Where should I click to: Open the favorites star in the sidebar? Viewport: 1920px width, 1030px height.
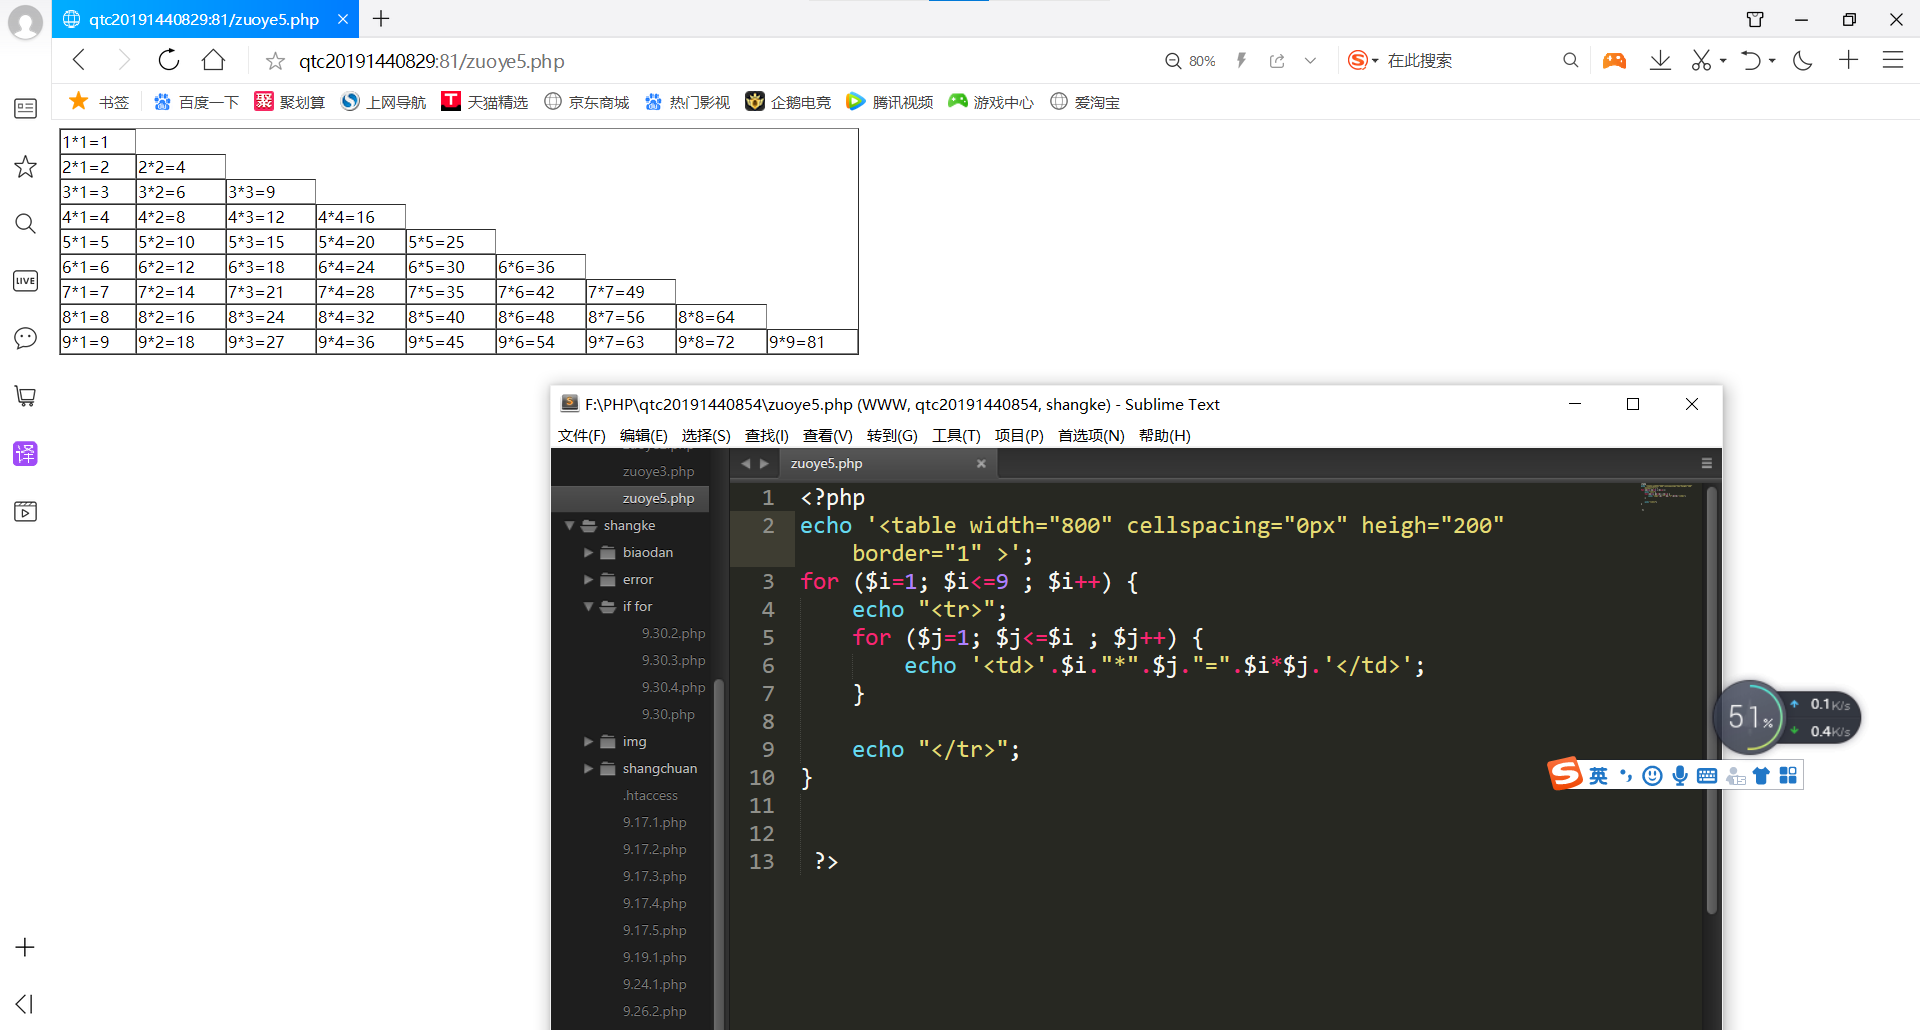point(25,166)
